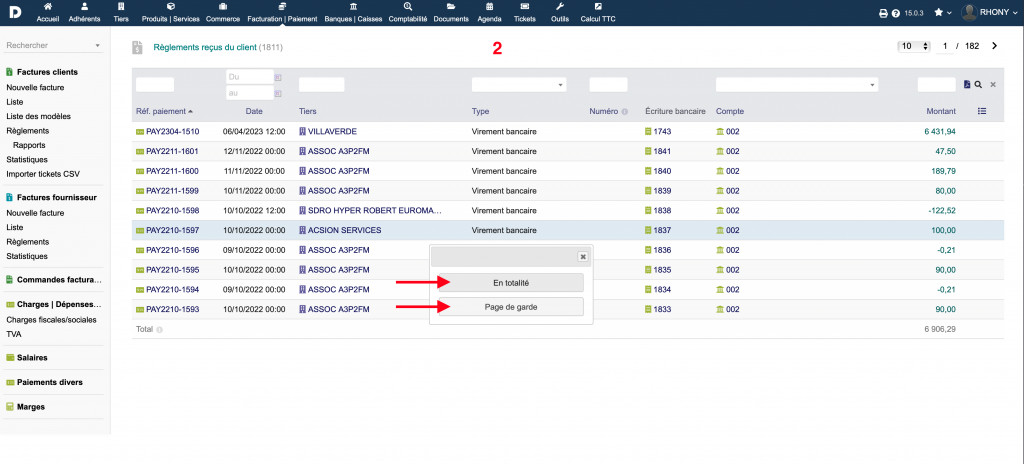Expand the Compte filter dropdown
The height and width of the screenshot is (464, 1024).
(797, 85)
